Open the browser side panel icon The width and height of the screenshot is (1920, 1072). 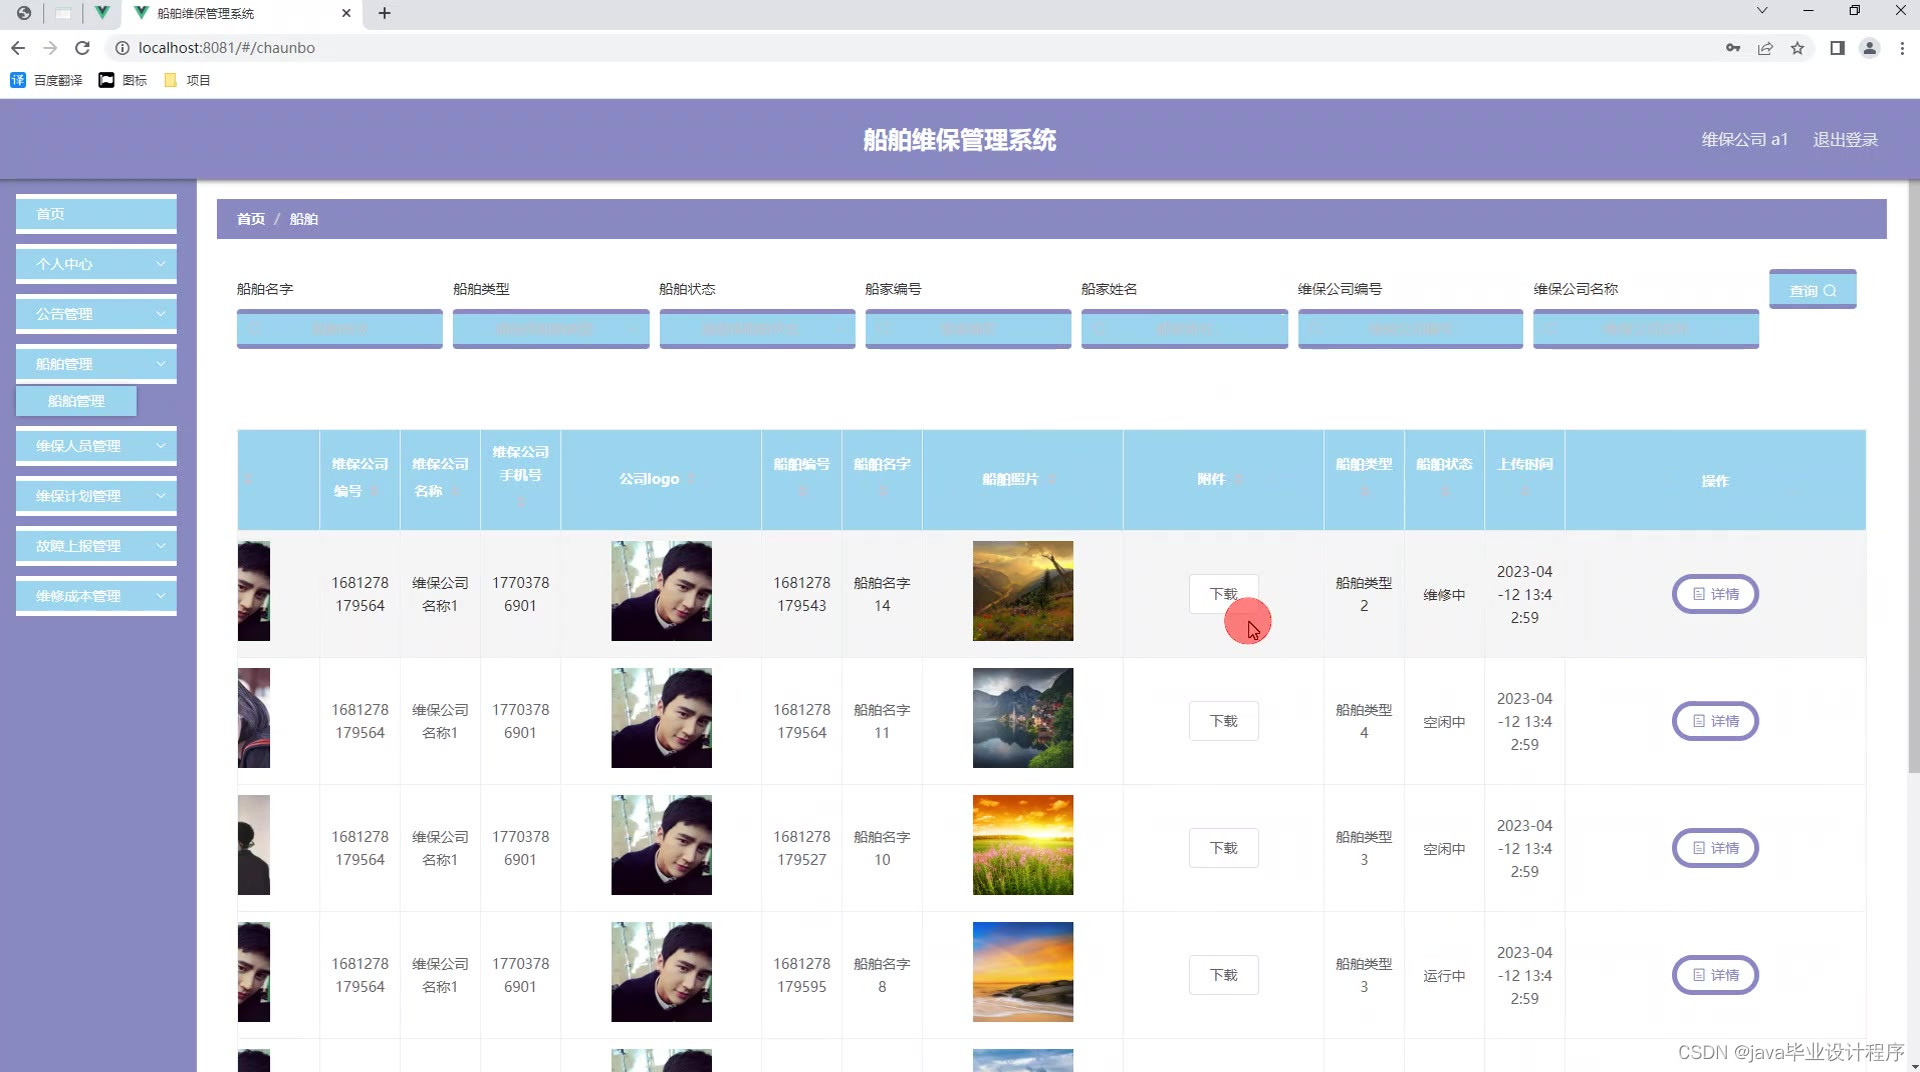coord(1837,47)
